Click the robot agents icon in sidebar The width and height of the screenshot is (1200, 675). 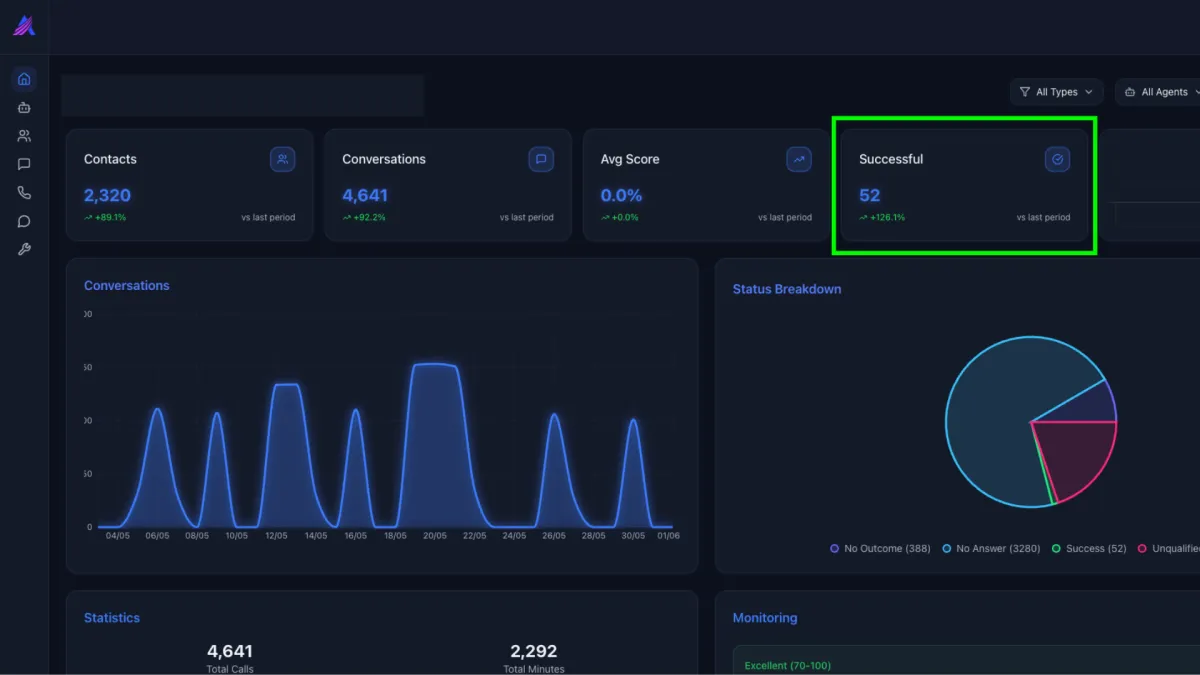[24, 107]
